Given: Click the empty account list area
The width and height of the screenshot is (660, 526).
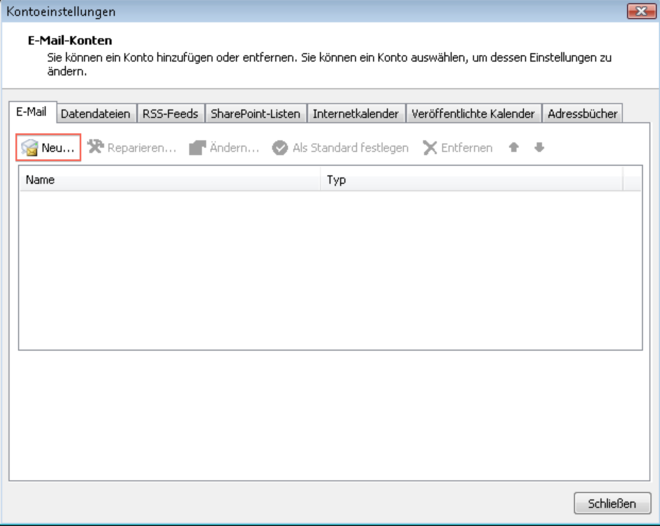Looking at the screenshot, I should point(330,270).
